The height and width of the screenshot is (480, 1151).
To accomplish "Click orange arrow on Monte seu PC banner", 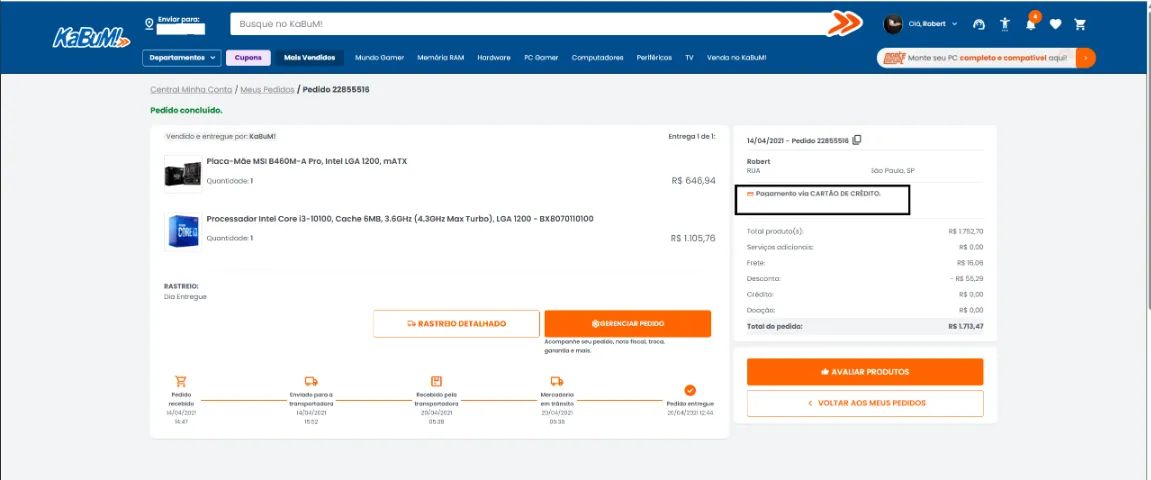I will tap(1086, 58).
